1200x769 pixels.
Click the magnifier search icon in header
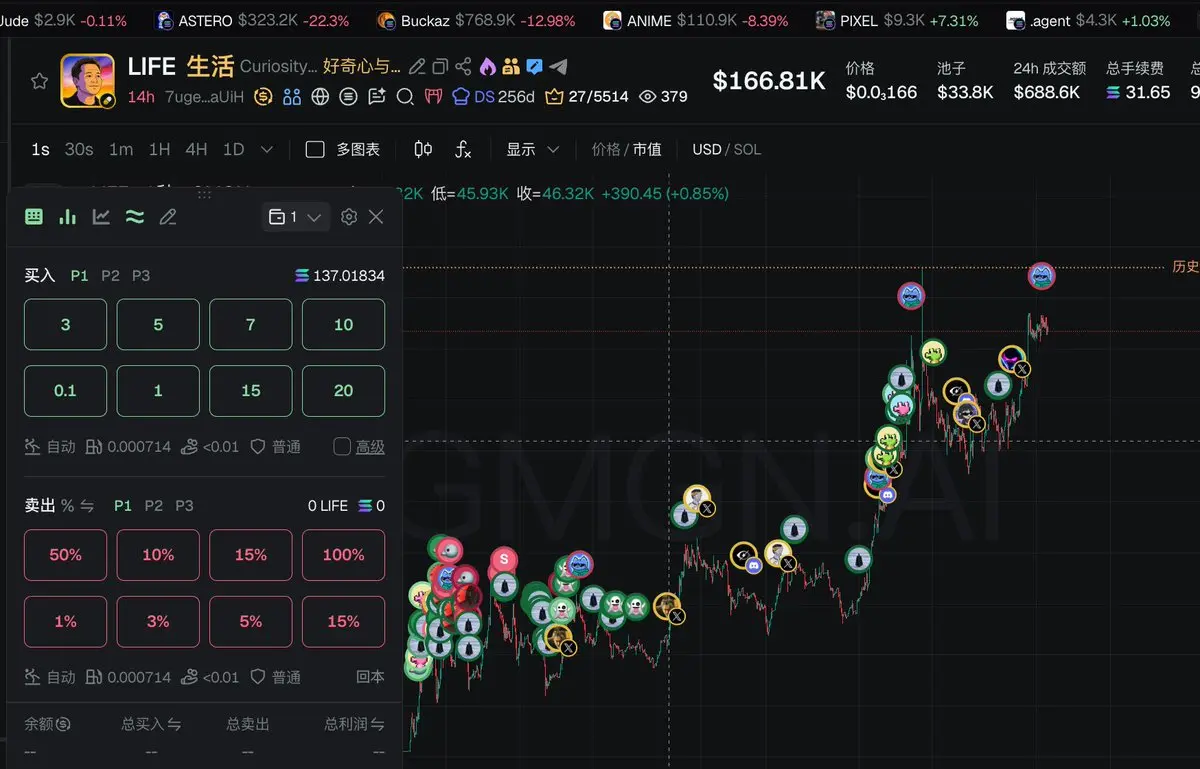tap(405, 97)
